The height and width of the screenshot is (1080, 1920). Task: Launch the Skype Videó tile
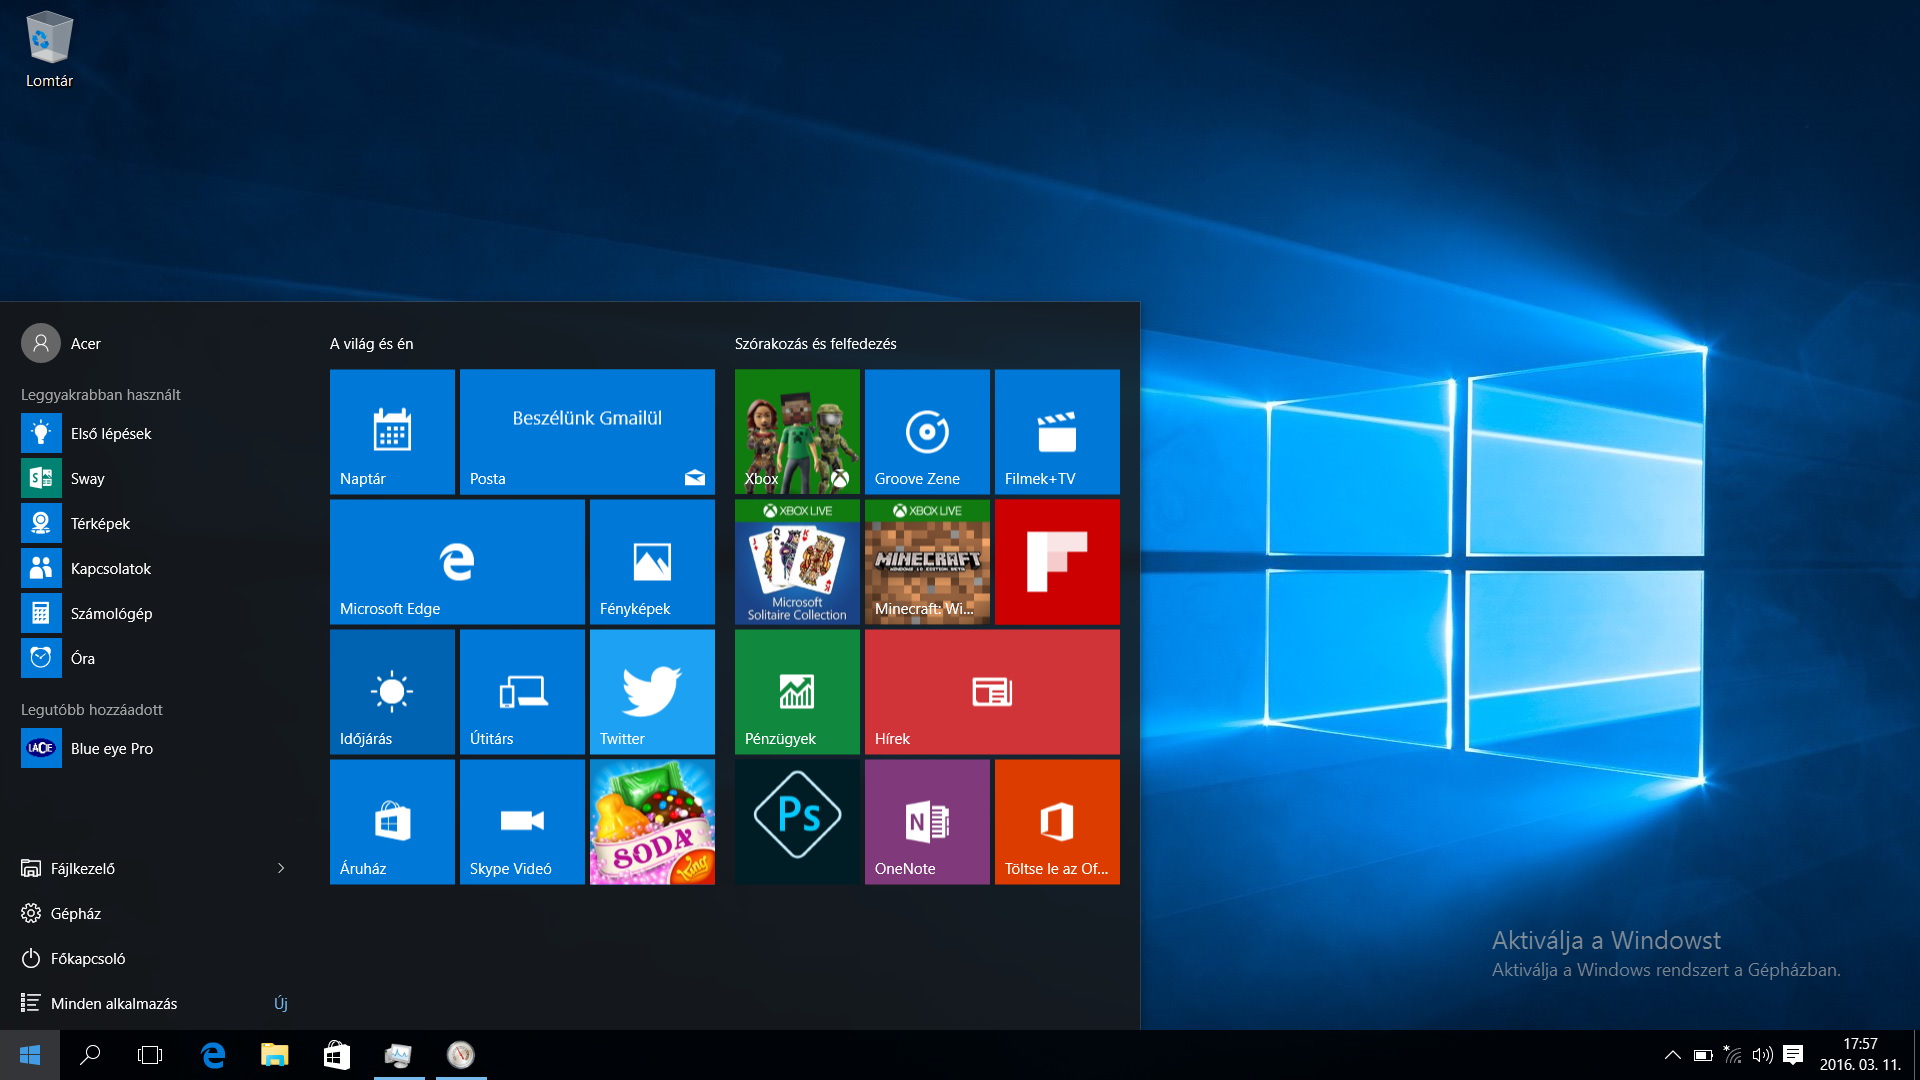(x=522, y=822)
